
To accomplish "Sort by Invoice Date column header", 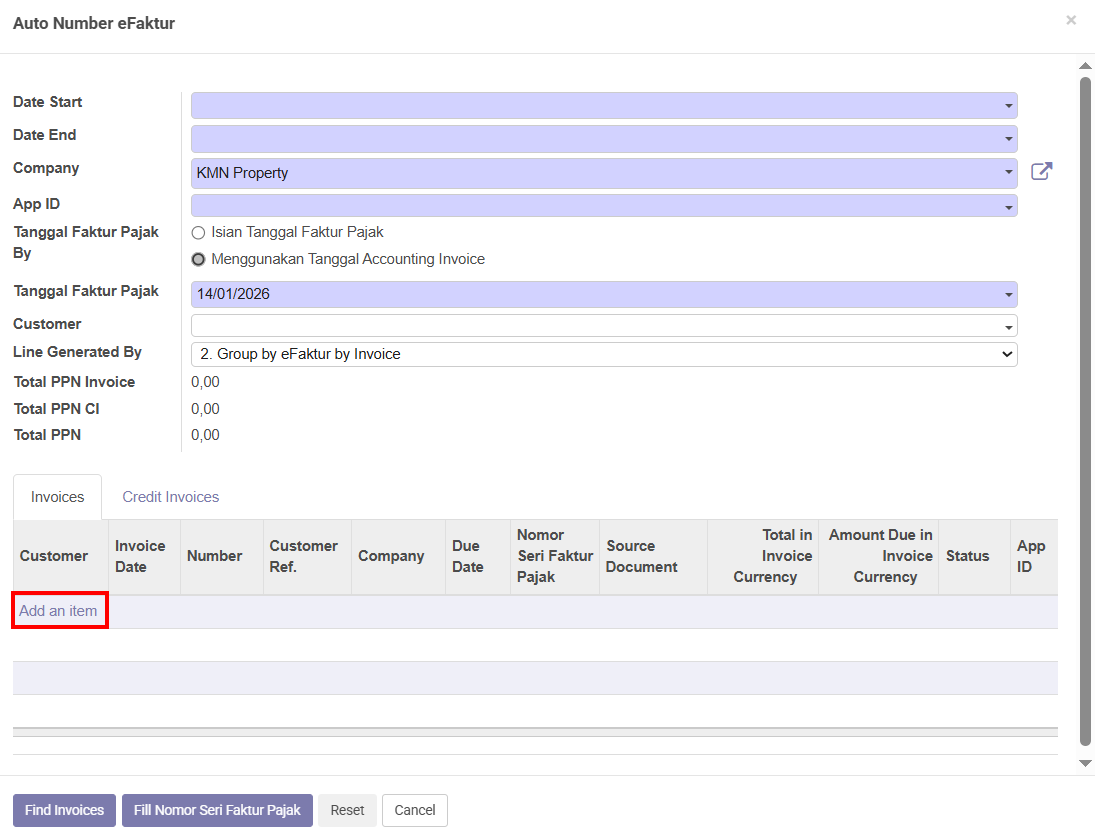I will point(140,556).
